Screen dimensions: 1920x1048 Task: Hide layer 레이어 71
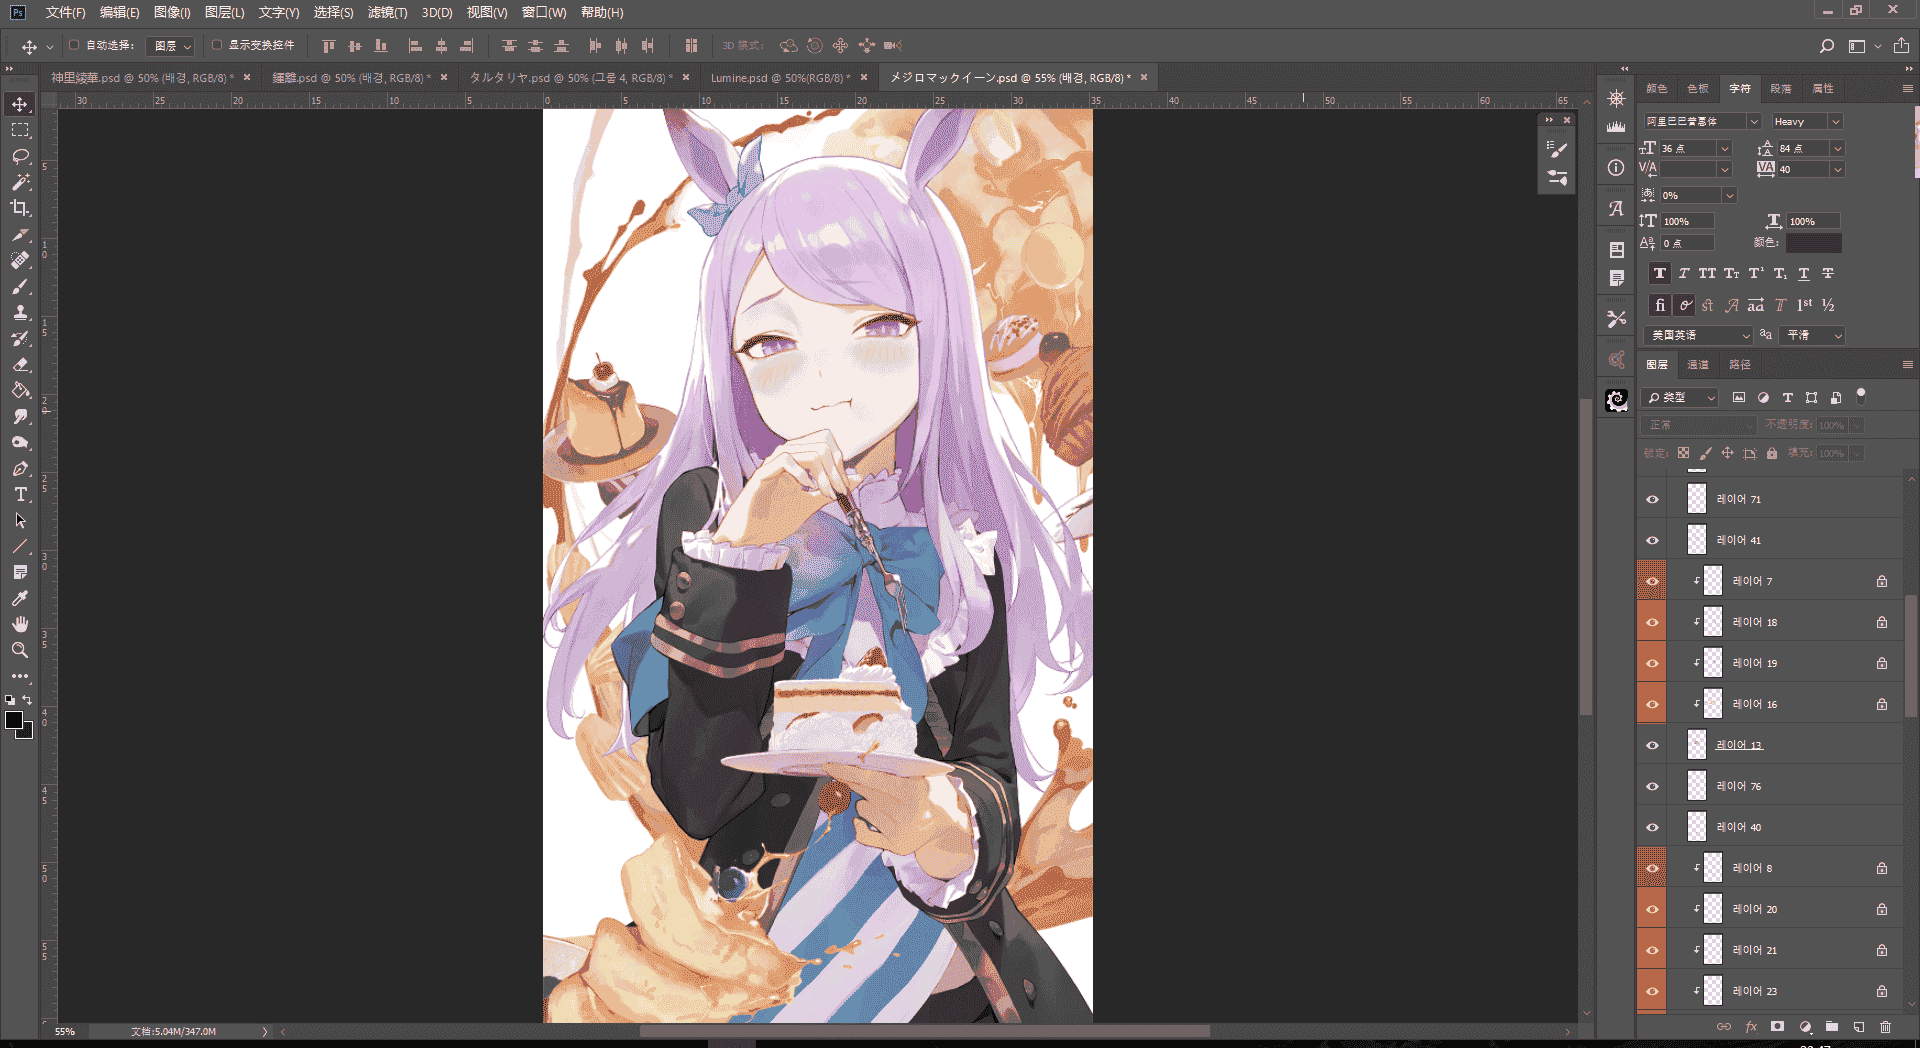pyautogui.click(x=1652, y=499)
